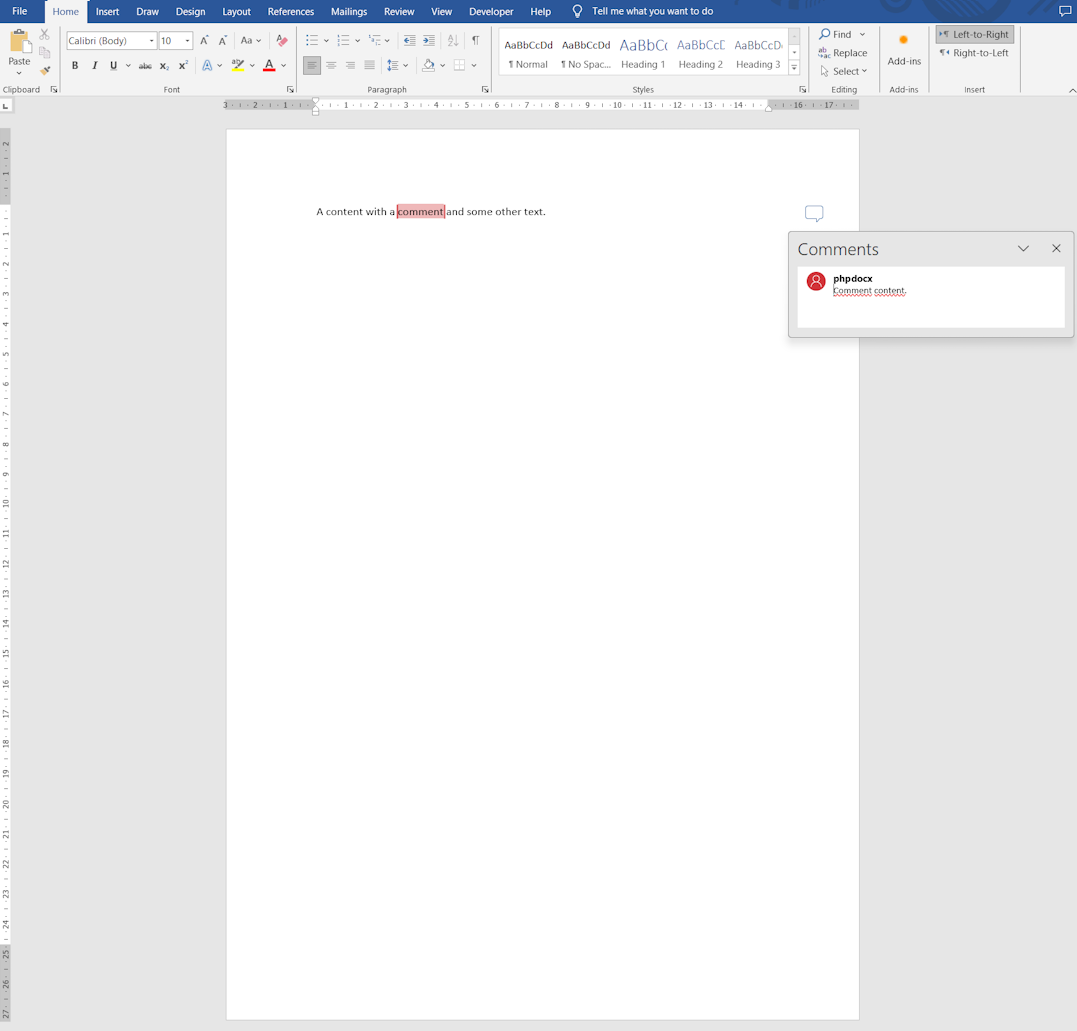
Task: Open the Styles pane launcher
Action: (802, 89)
